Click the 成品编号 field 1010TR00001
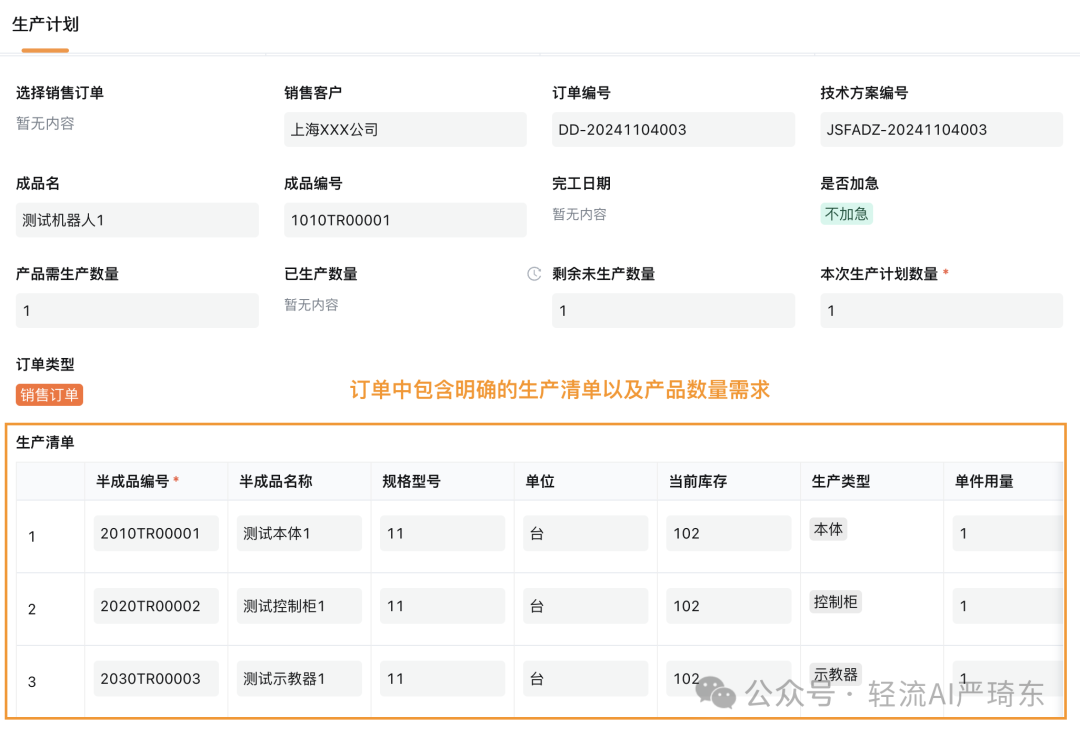The image size is (1080, 737). pyautogui.click(x=405, y=219)
